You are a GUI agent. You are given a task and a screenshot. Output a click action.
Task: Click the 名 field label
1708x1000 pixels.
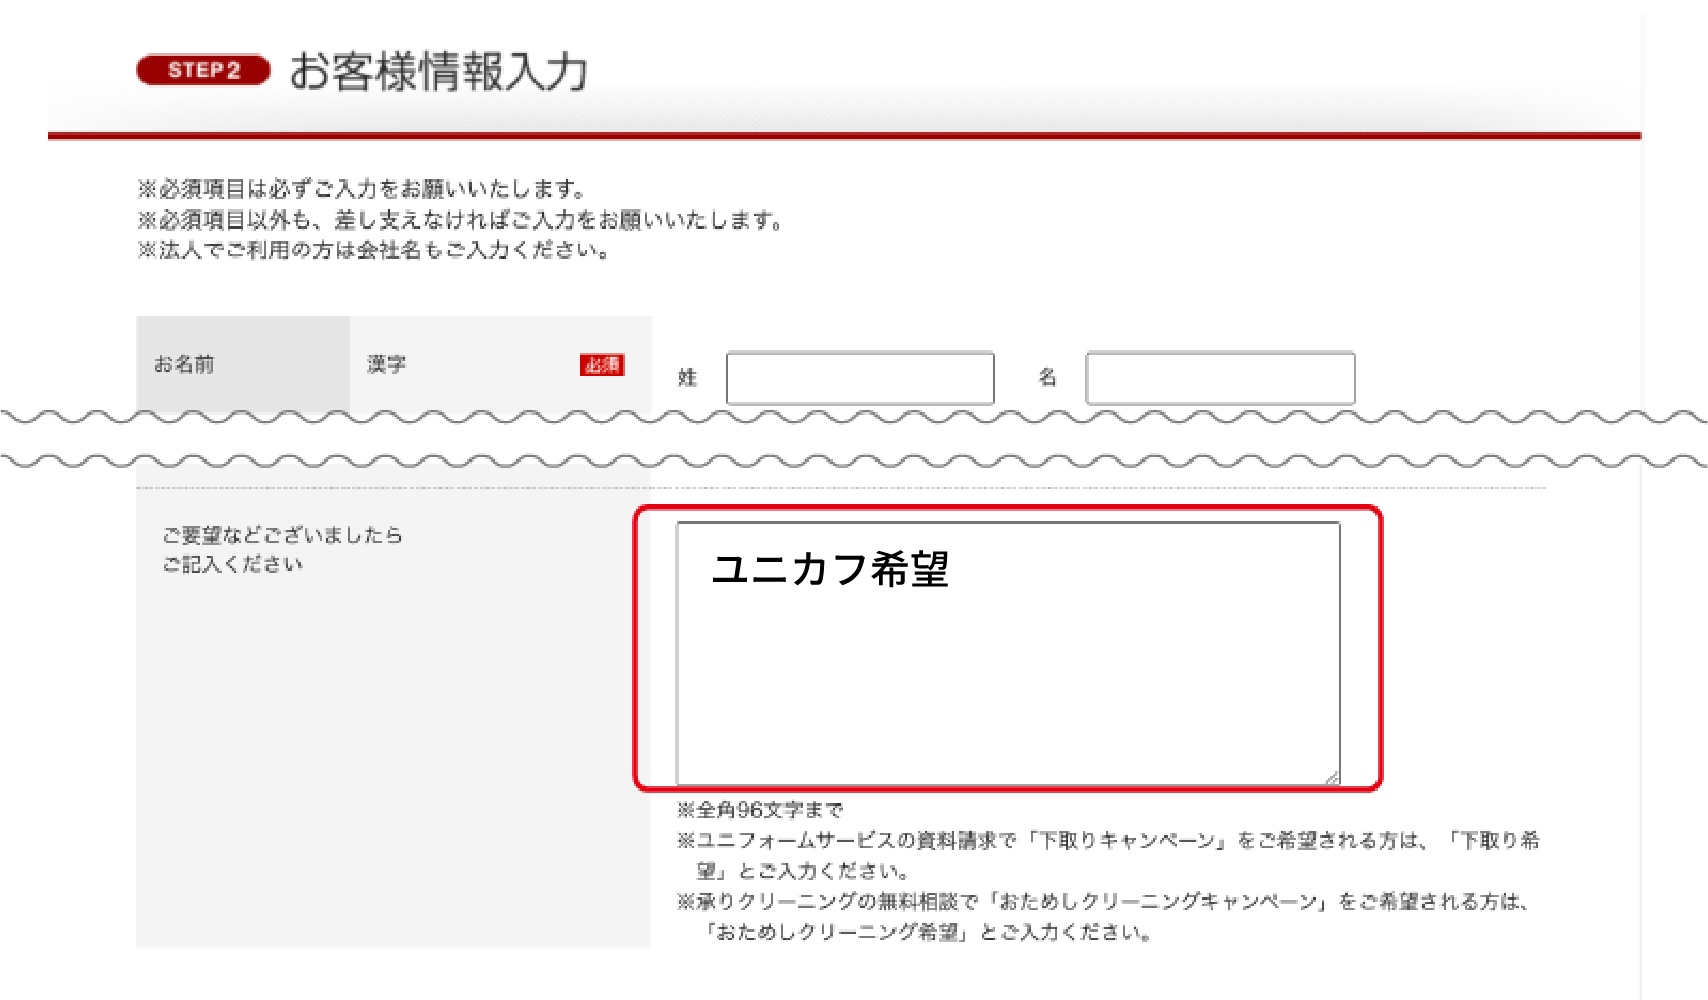[x=1047, y=378]
